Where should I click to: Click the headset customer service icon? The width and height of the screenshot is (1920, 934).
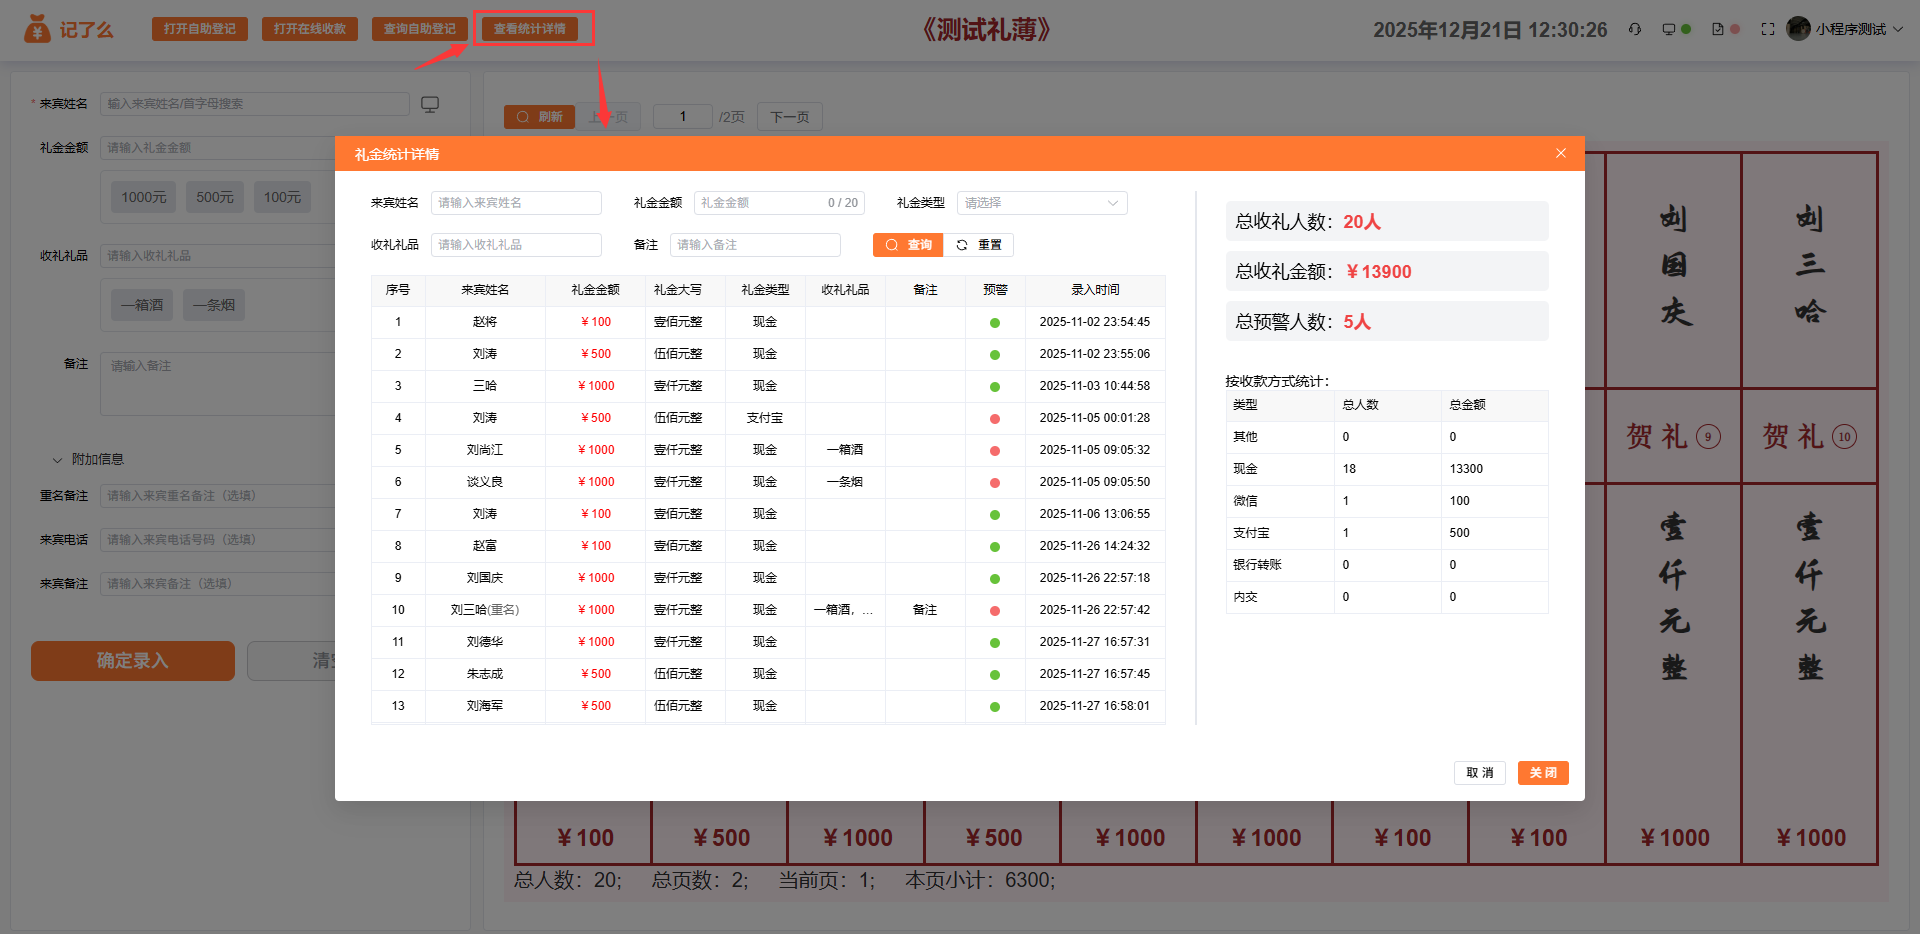[x=1635, y=29]
